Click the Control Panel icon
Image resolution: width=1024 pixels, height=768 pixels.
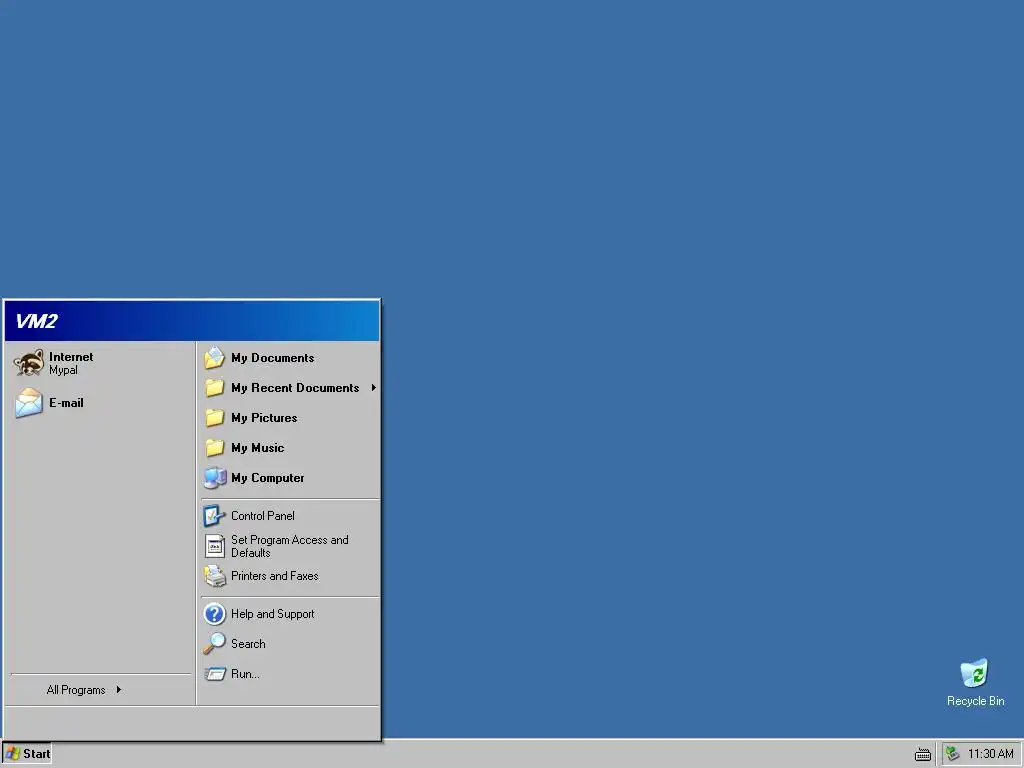(214, 516)
